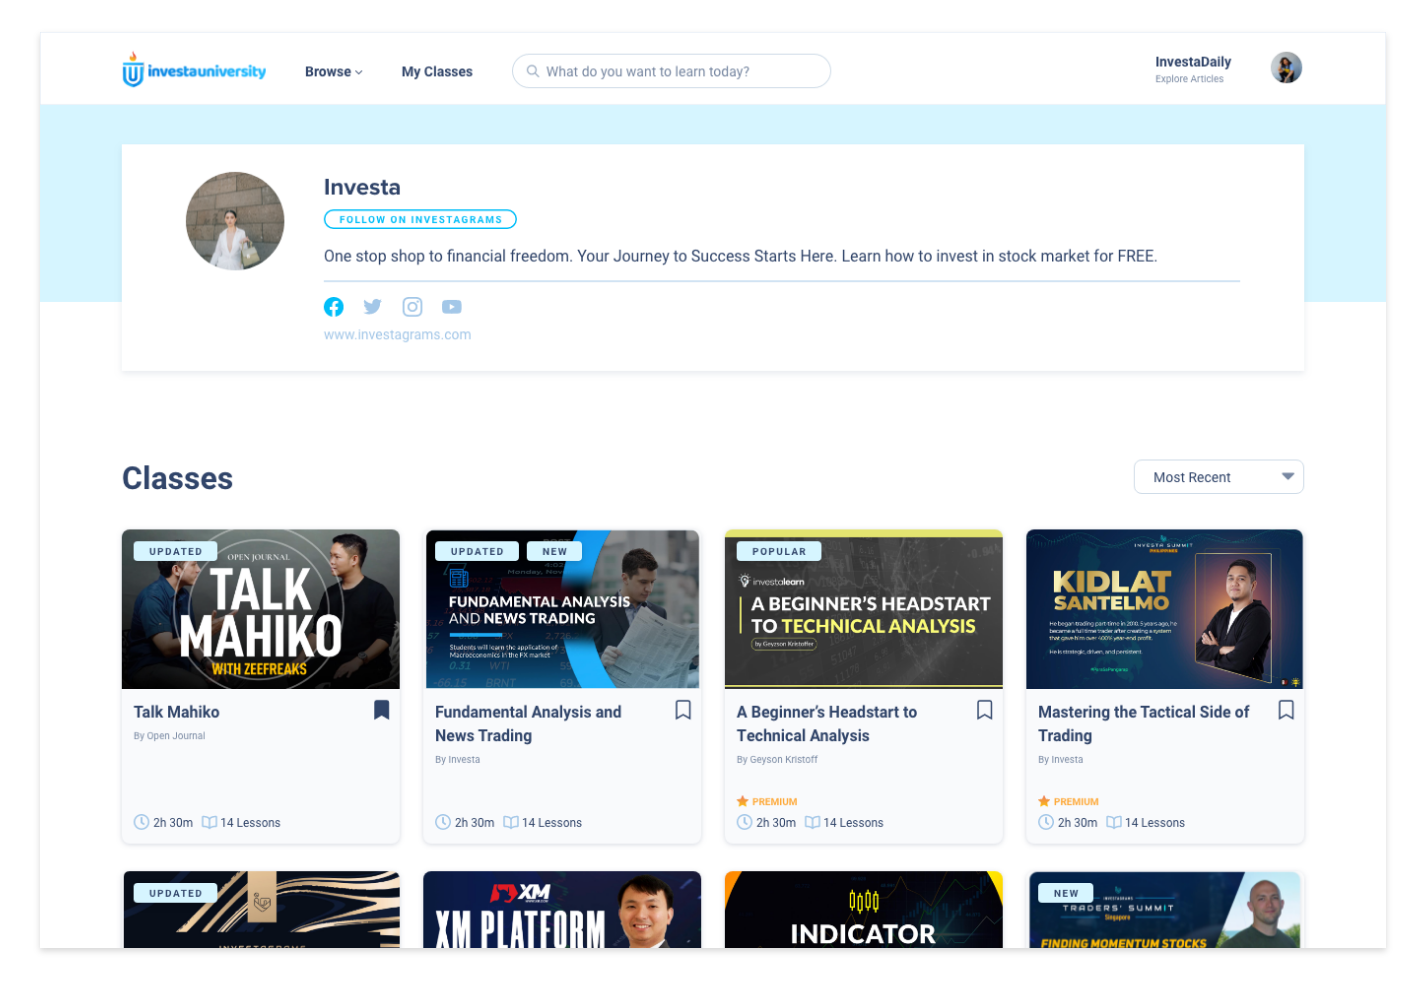This screenshot has width=1425, height=992.
Task: Open Investa's Twitter page
Action: point(373,307)
